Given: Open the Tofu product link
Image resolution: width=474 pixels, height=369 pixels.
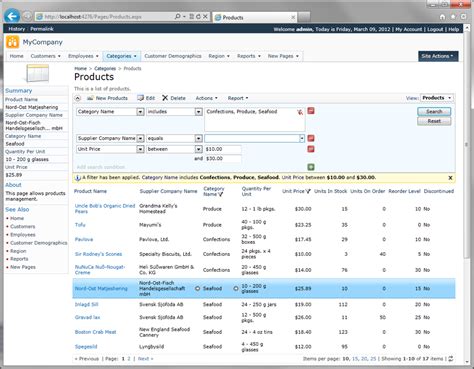Looking at the screenshot, I should pyautogui.click(x=80, y=225).
